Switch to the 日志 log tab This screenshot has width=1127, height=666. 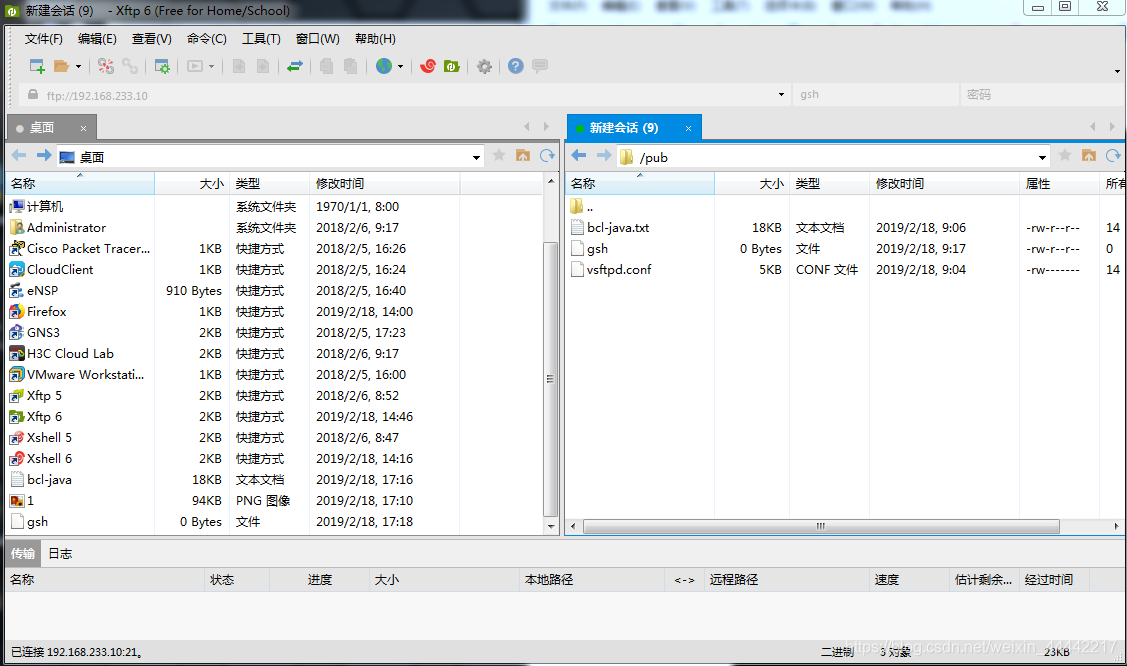[60, 553]
